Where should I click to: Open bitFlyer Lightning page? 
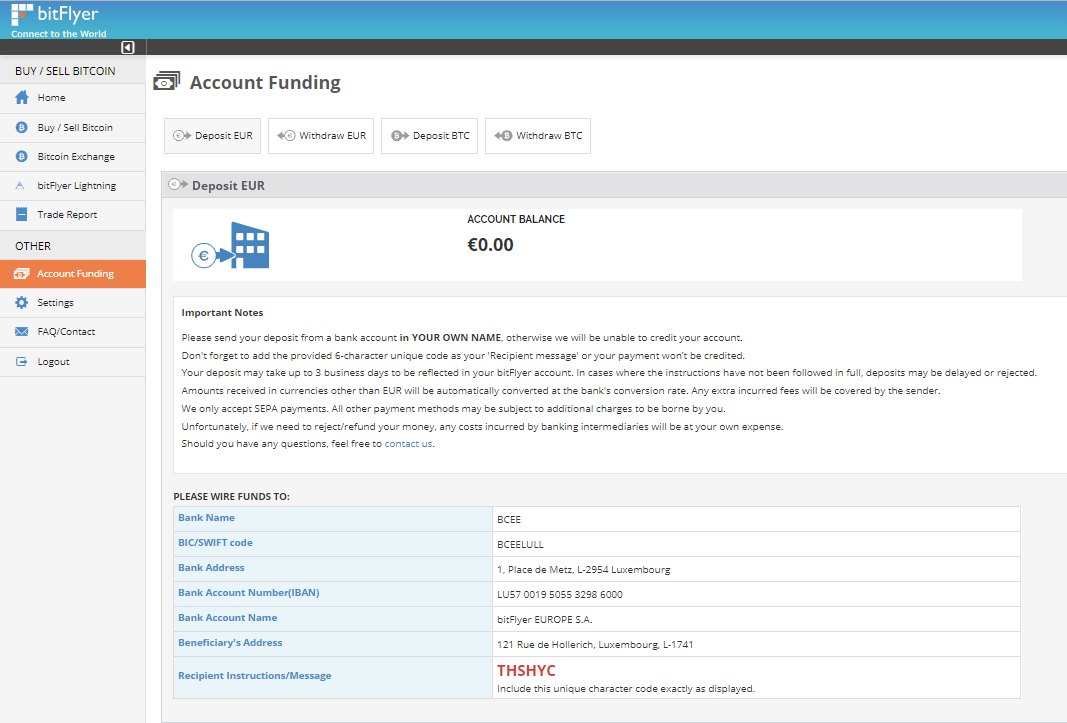(x=73, y=186)
